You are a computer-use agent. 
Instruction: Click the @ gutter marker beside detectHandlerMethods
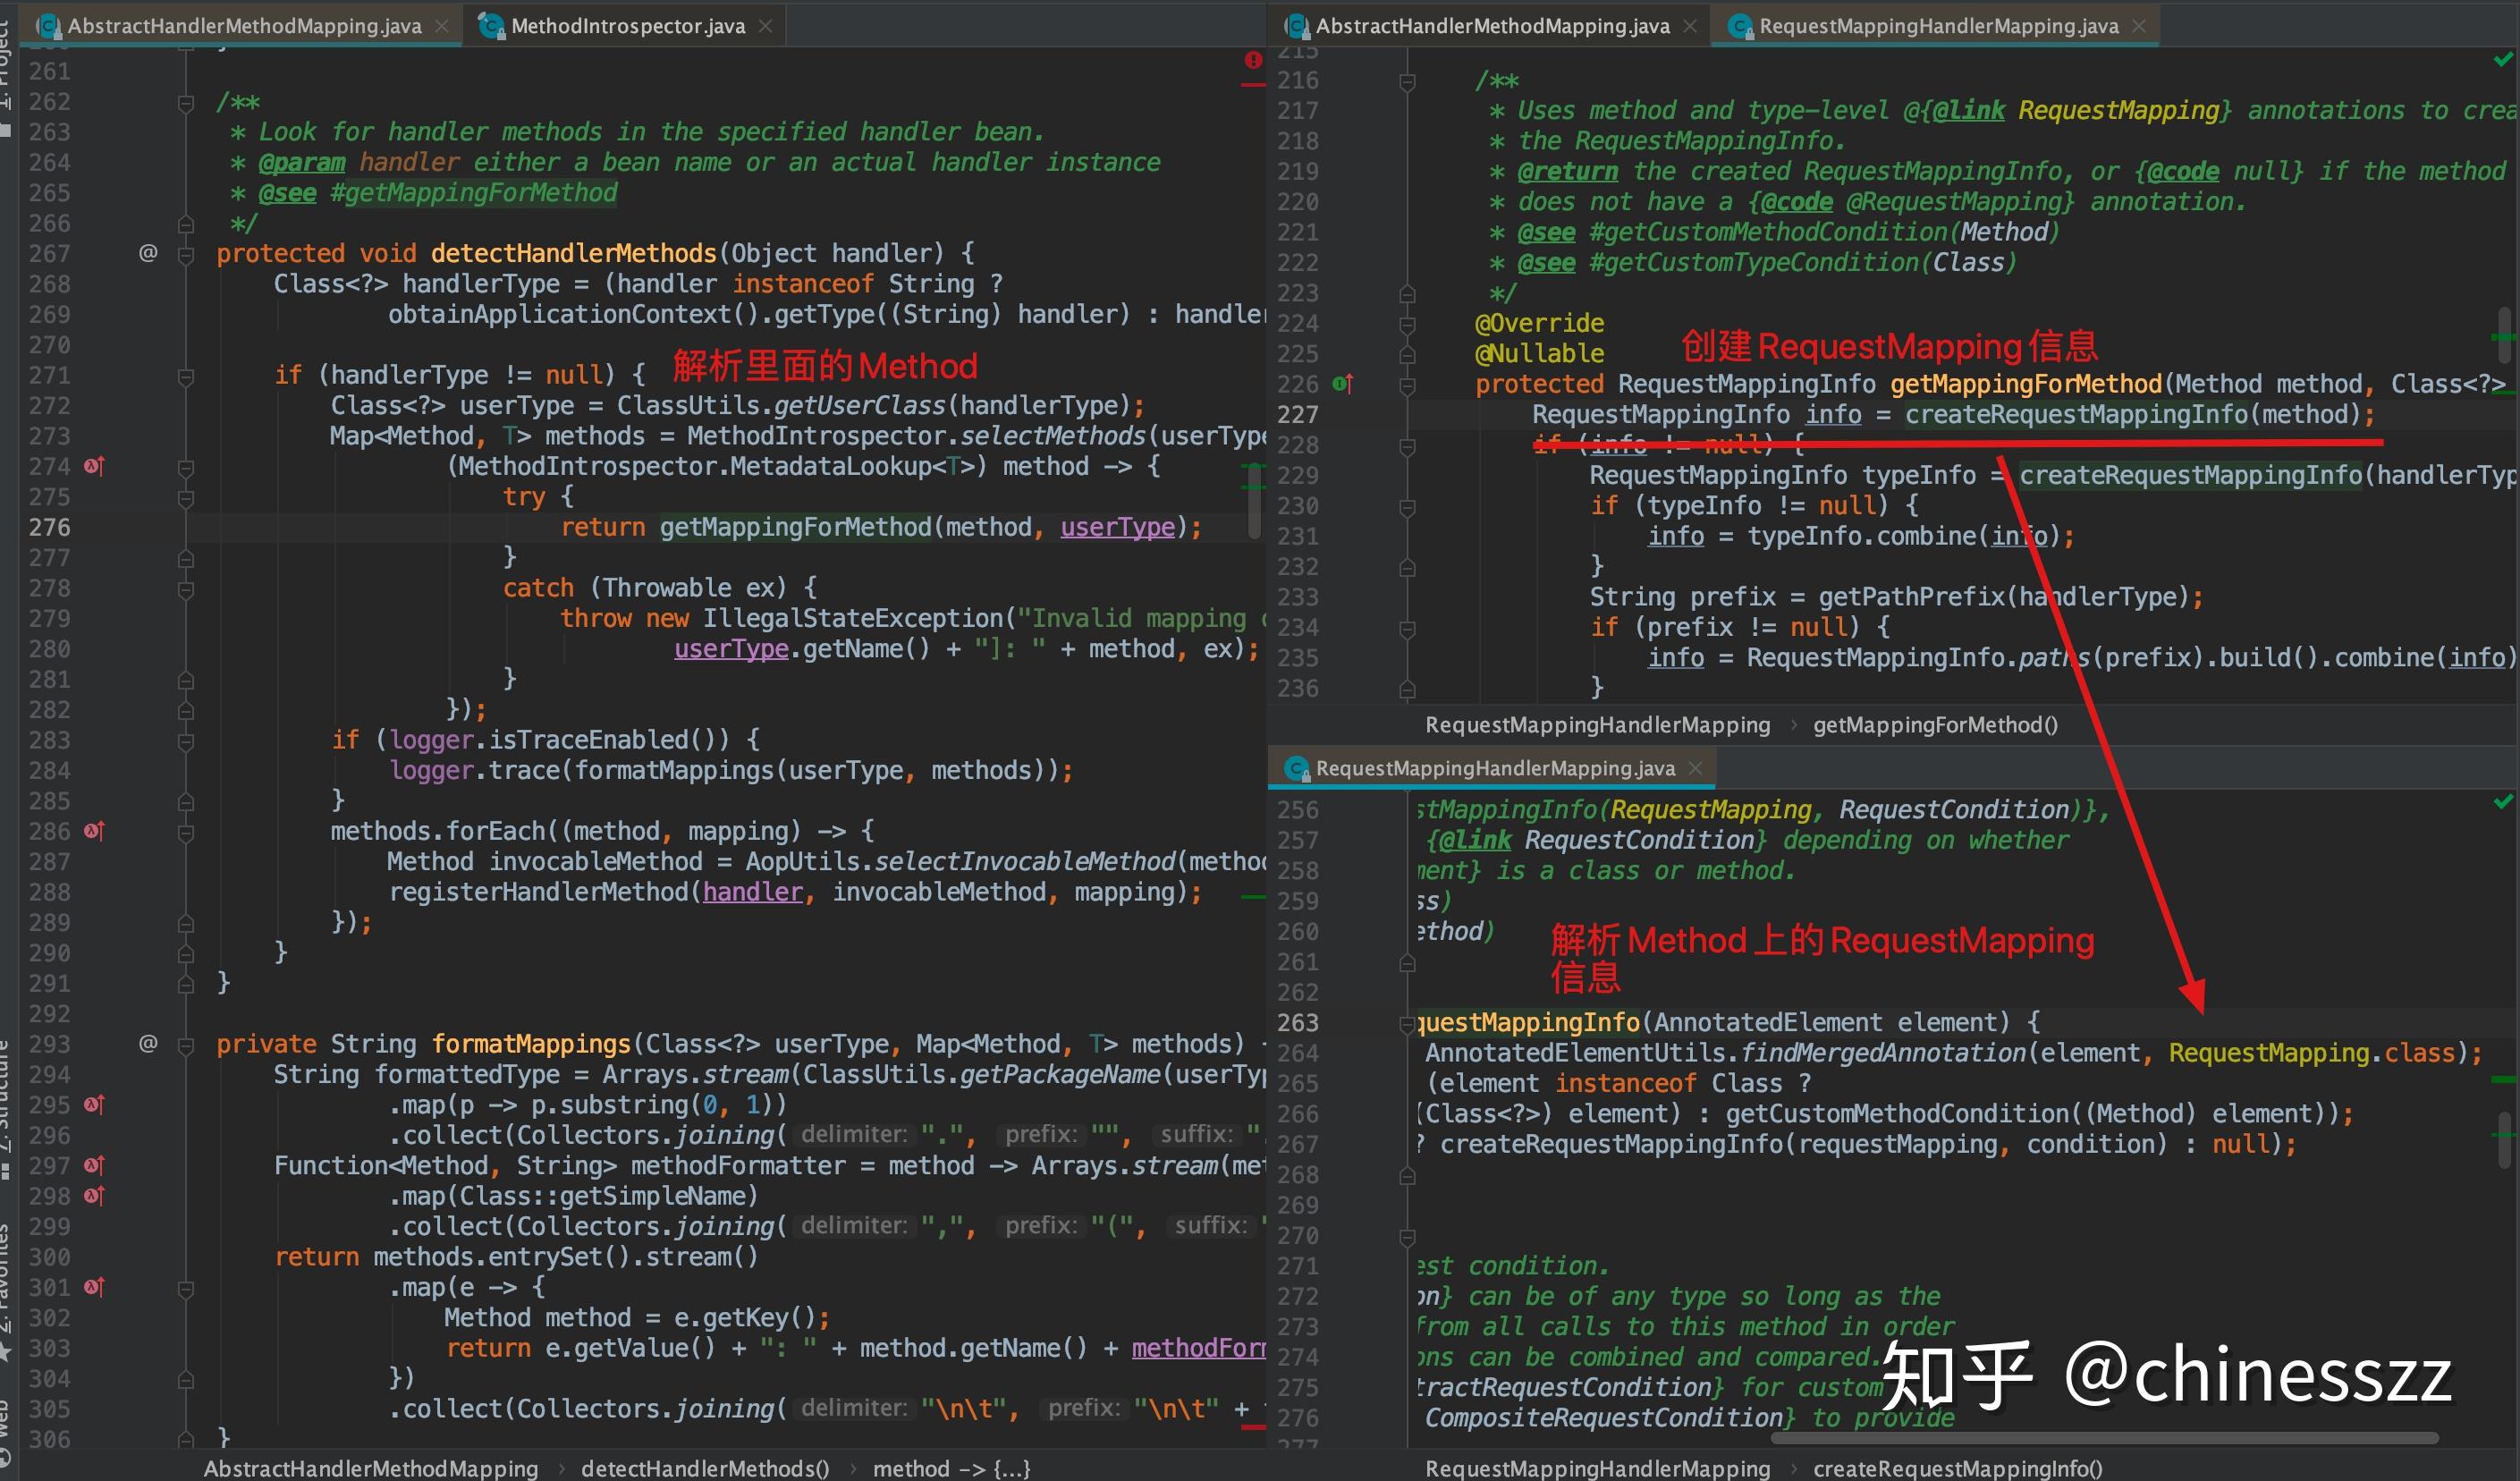point(148,253)
